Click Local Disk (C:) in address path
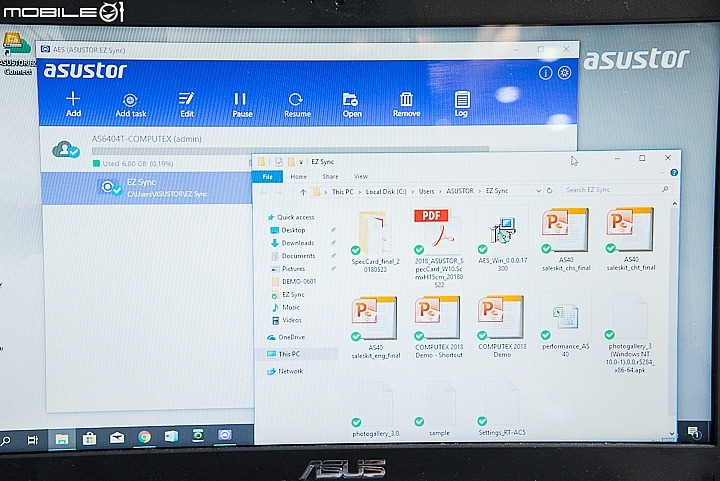This screenshot has height=481, width=720. pos(386,191)
